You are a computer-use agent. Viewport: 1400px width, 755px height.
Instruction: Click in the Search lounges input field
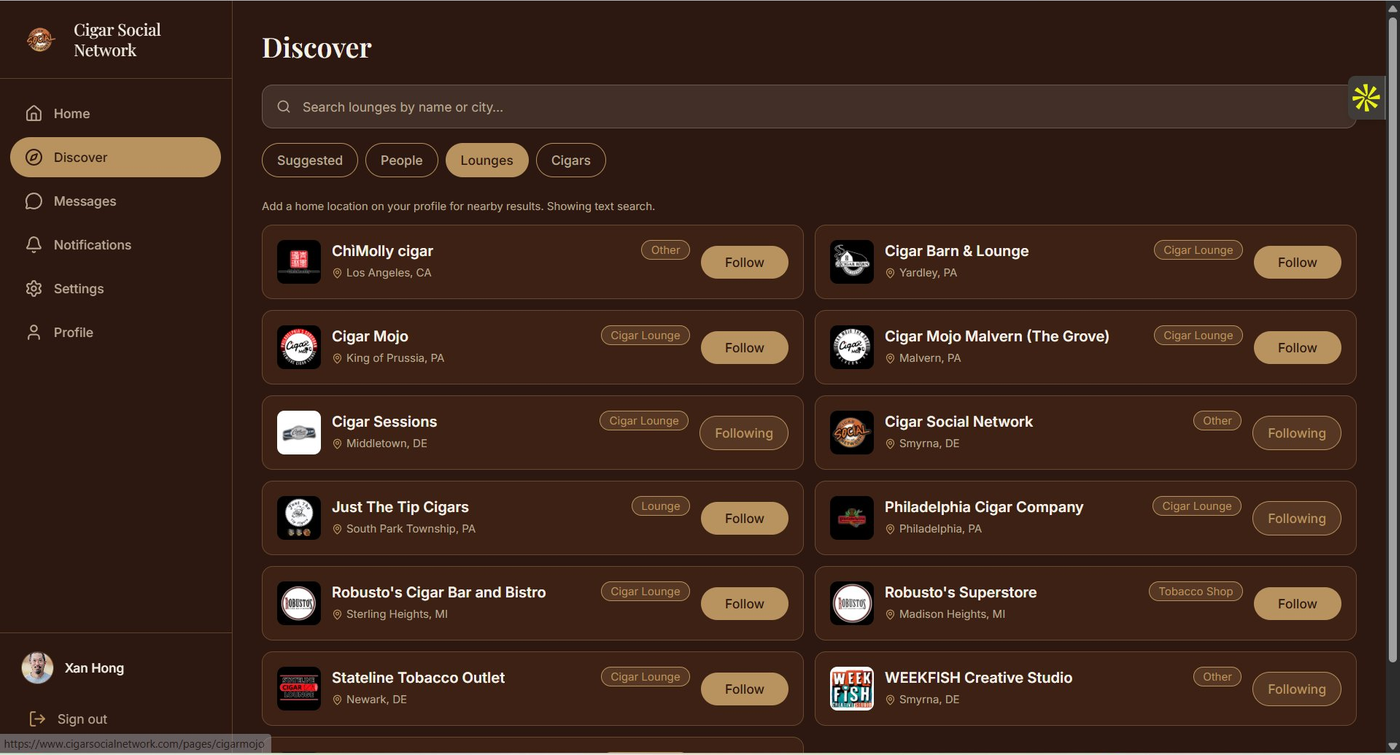(808, 107)
